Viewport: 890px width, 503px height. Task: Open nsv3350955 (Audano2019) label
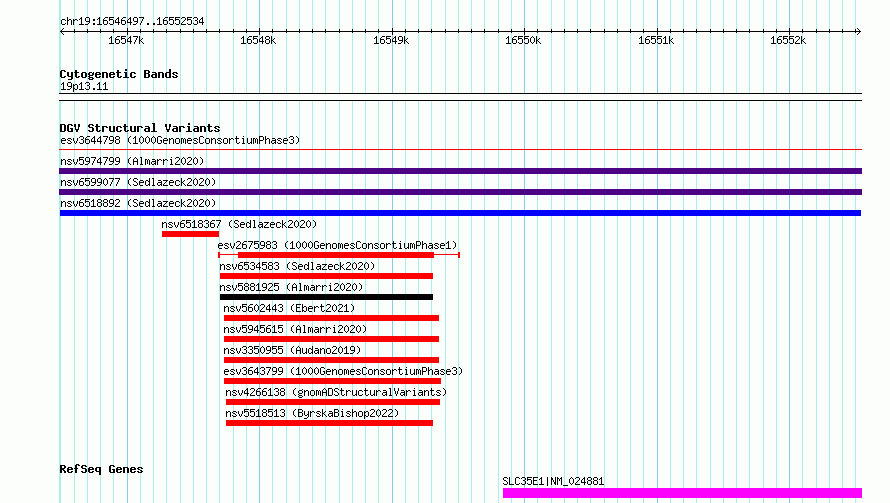(292, 350)
